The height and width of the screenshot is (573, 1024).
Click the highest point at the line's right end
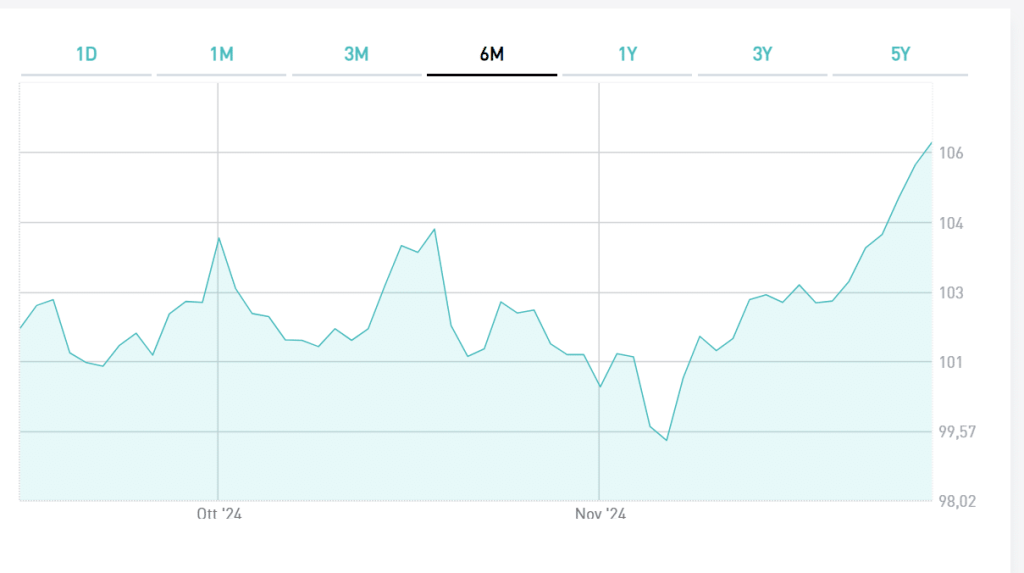[x=931, y=143]
